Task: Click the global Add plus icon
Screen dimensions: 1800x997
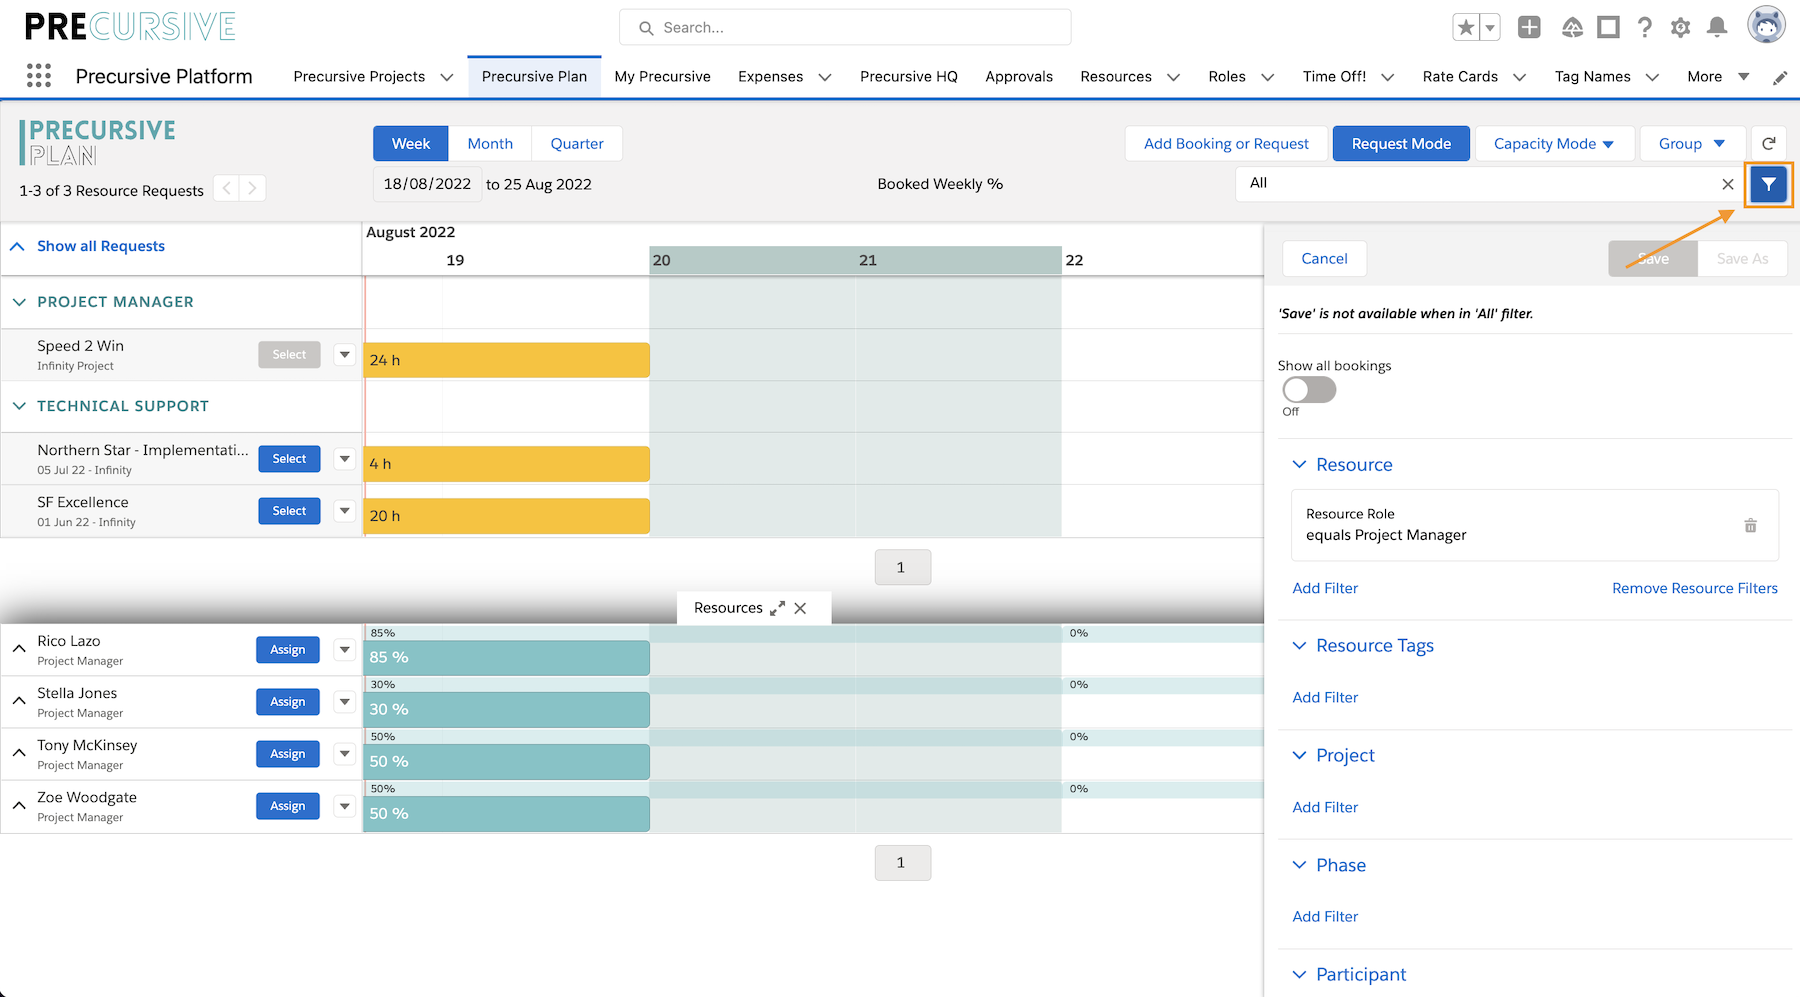Action: [1529, 28]
